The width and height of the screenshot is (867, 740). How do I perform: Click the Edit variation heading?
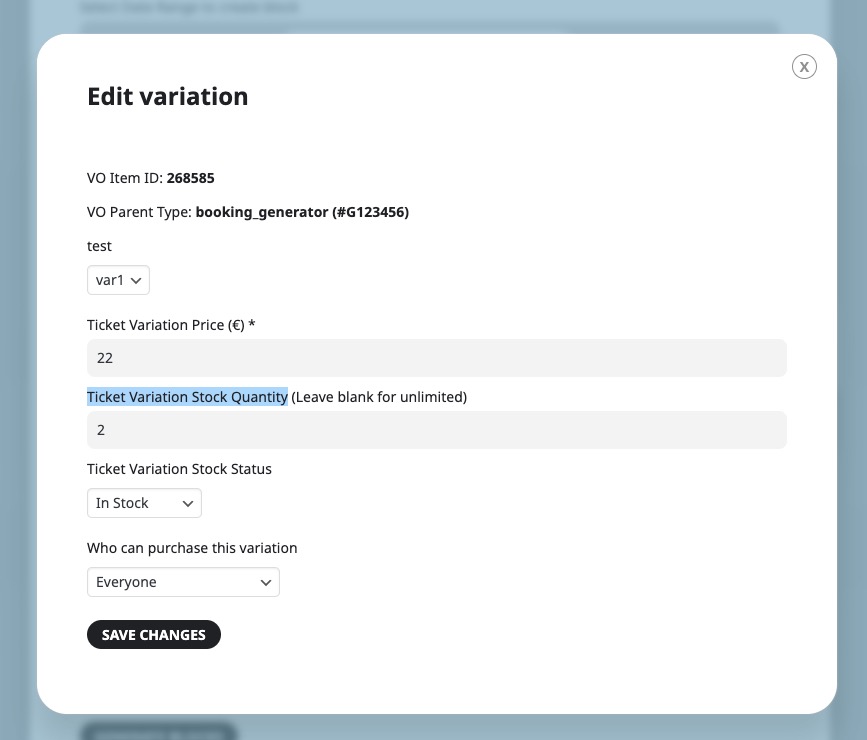pyautogui.click(x=168, y=96)
